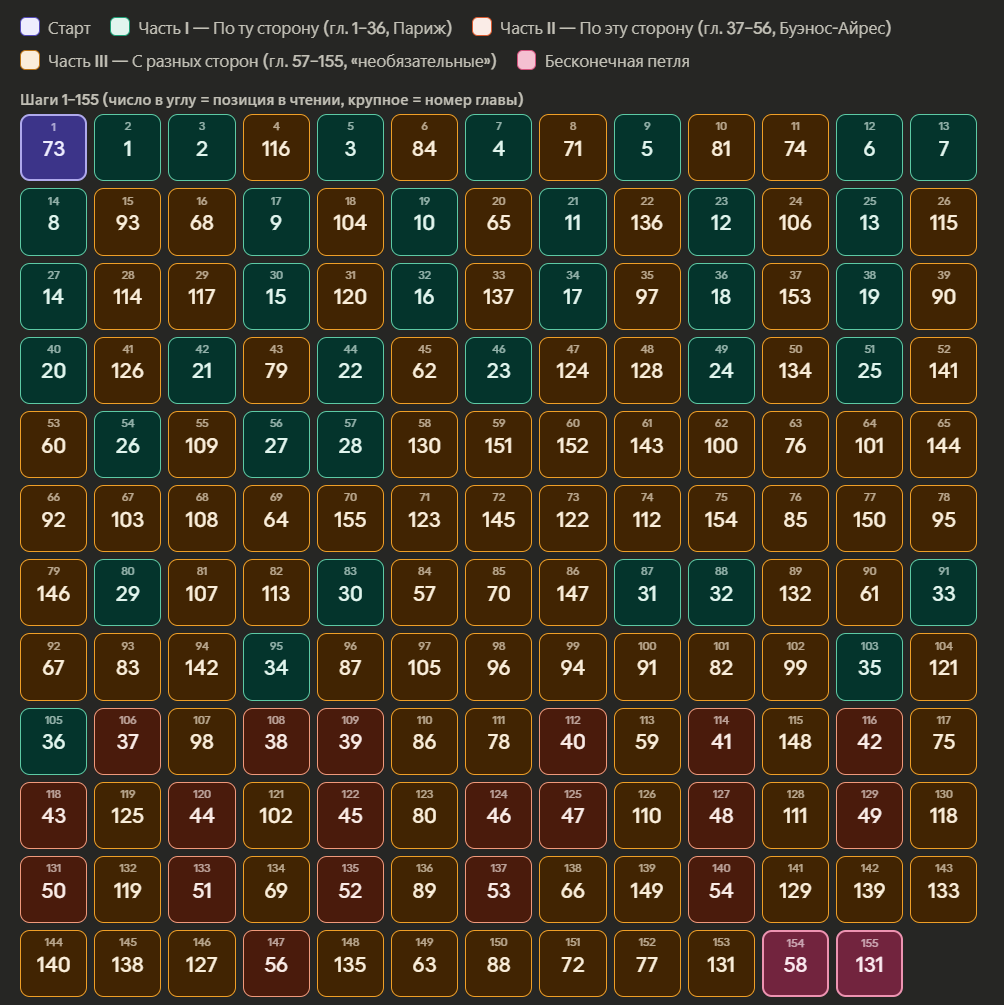The height and width of the screenshot is (1005, 1004).
Task: Select chapter 36 tile at step 105
Action: [54, 741]
